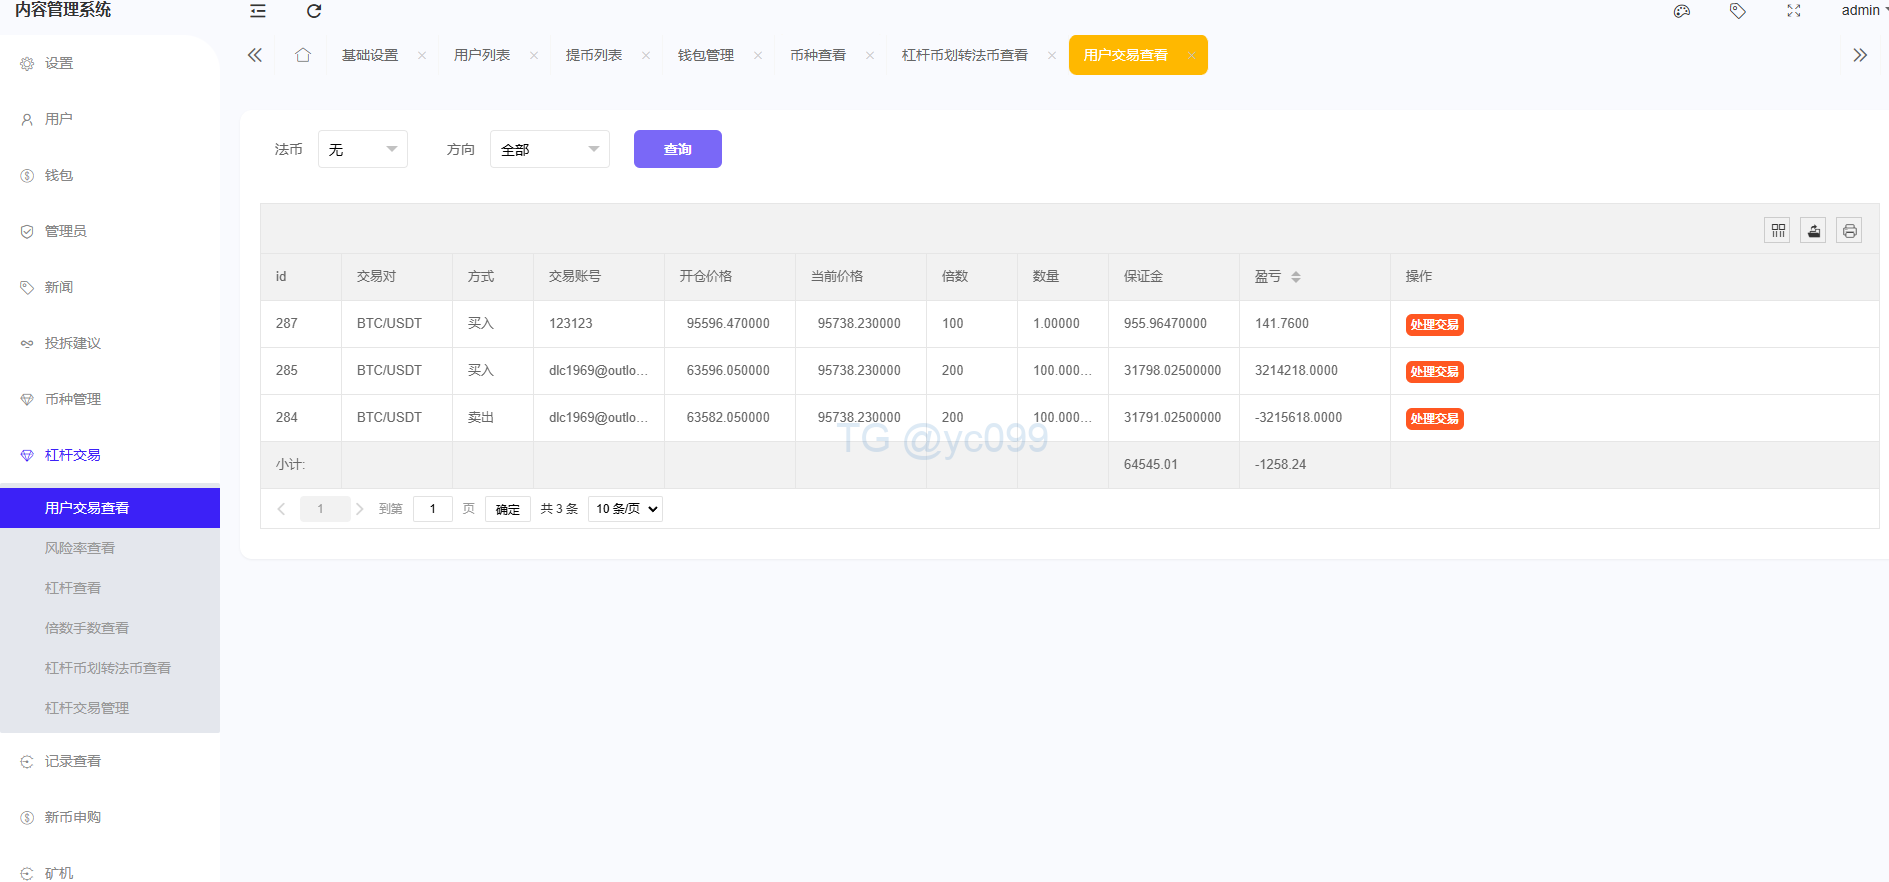
Task: Sort the 盈亏 column
Action: click(1296, 277)
